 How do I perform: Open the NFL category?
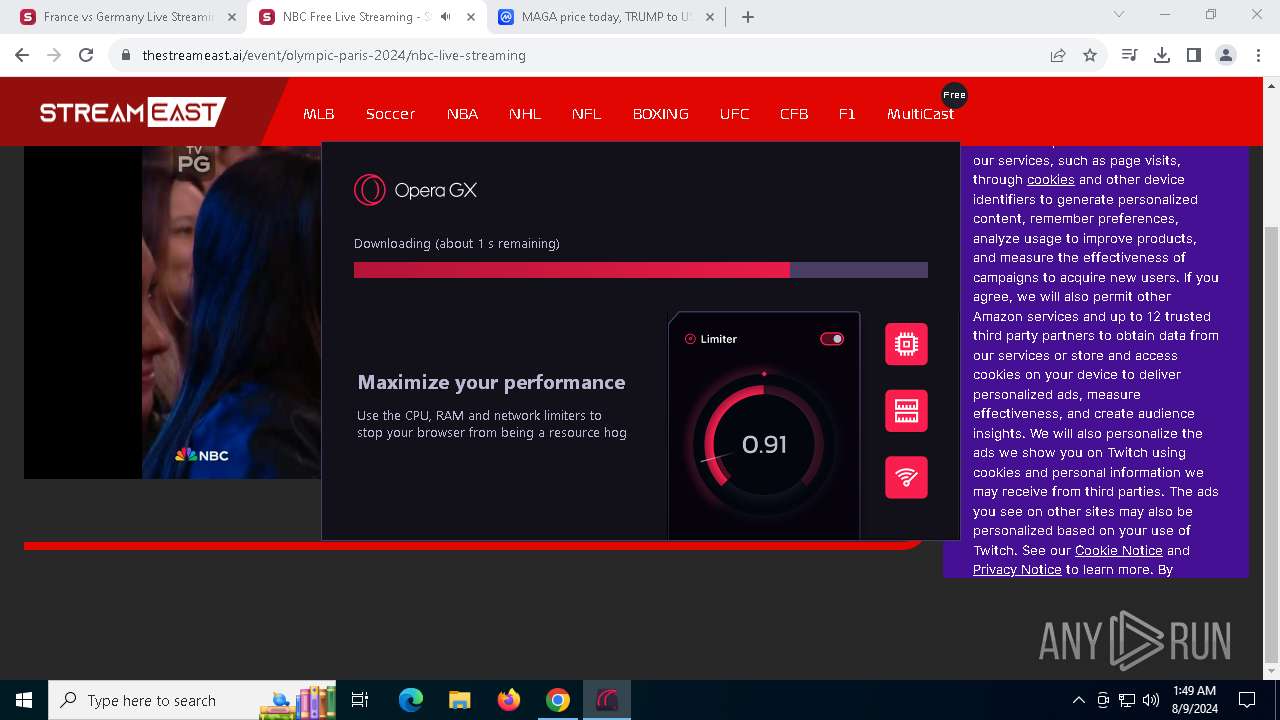click(x=587, y=114)
